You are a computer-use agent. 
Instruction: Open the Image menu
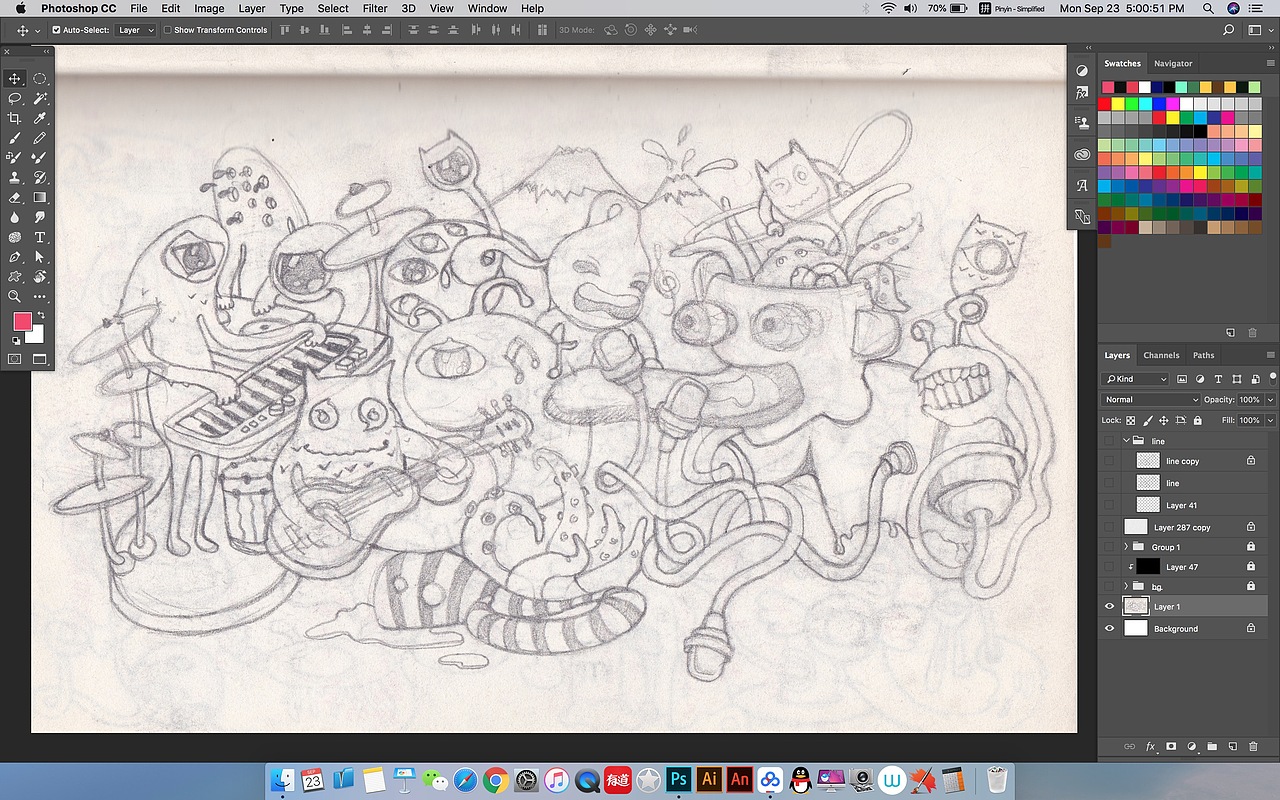click(209, 8)
